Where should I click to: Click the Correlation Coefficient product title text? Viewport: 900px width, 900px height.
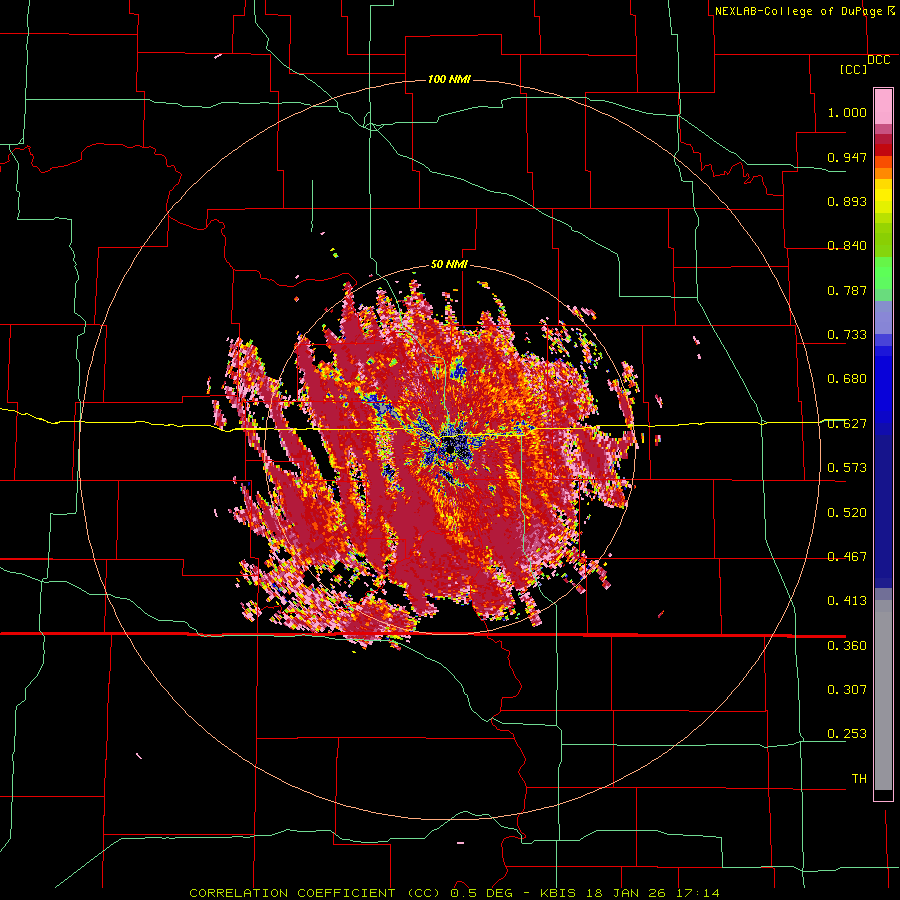(x=315, y=893)
